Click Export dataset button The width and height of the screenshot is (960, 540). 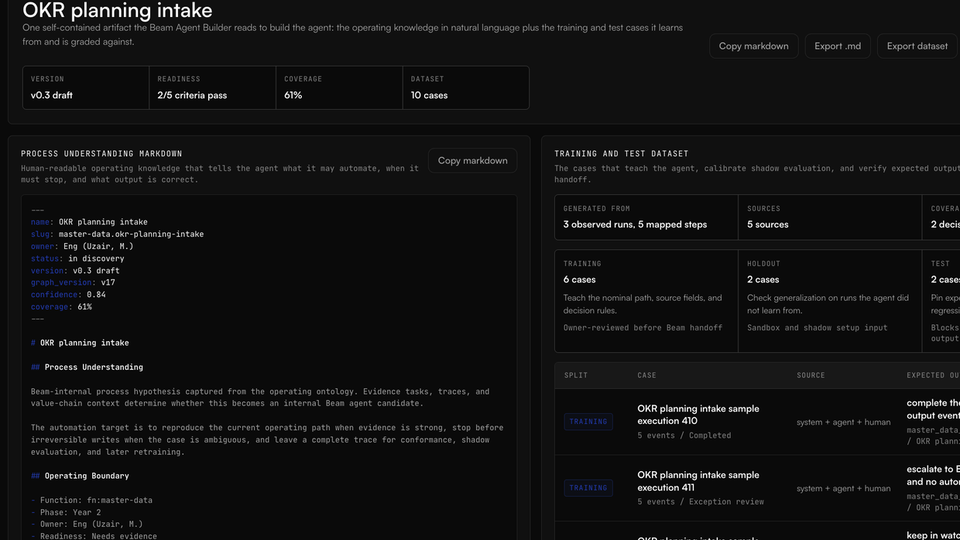coord(917,46)
